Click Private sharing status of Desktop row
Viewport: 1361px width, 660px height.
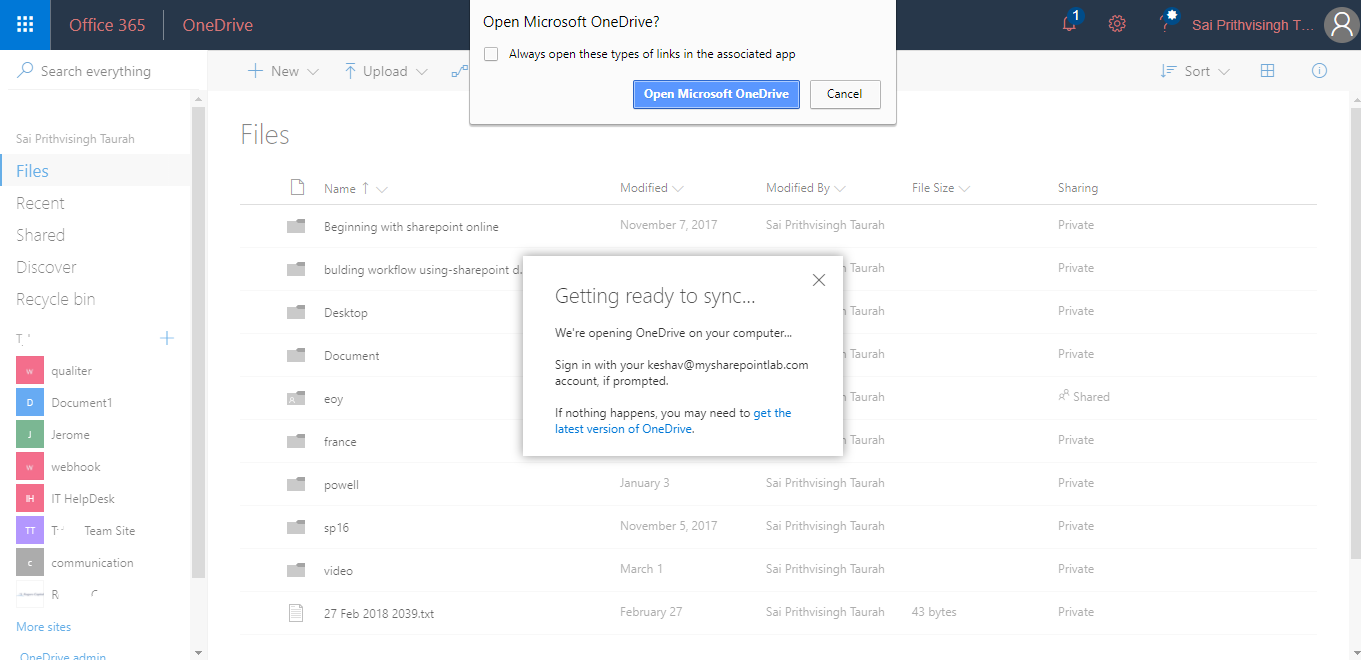click(1076, 311)
